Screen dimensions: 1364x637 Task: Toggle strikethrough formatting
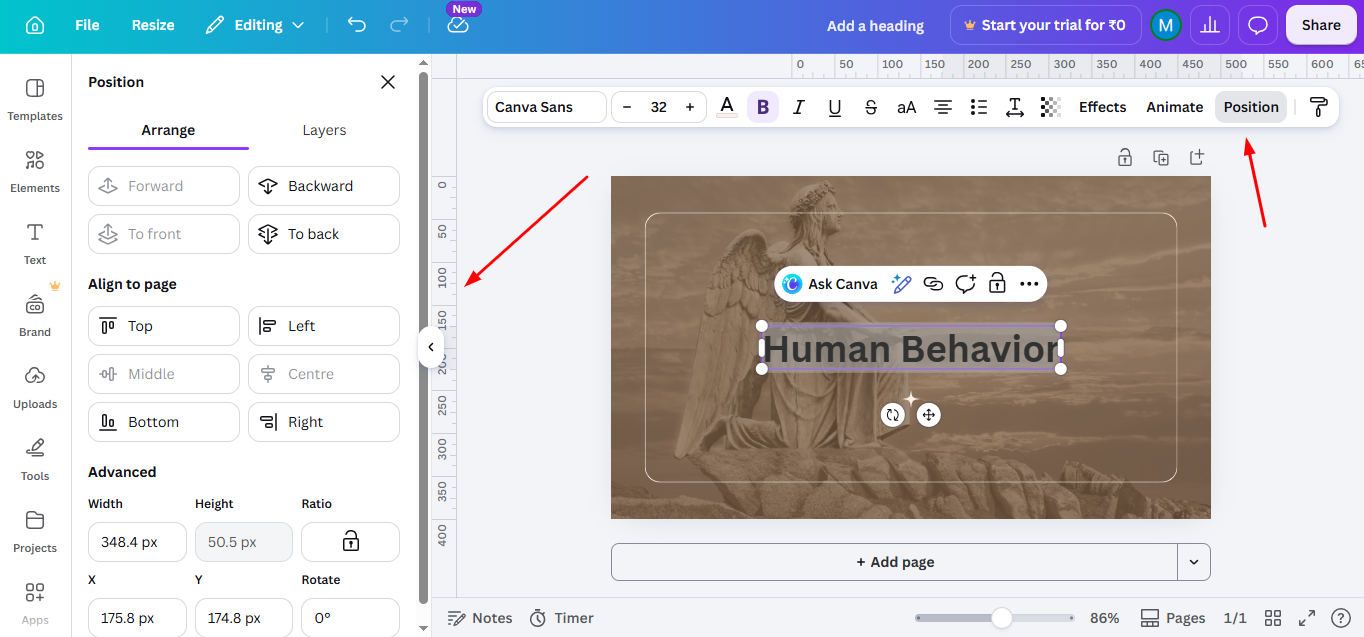[871, 107]
